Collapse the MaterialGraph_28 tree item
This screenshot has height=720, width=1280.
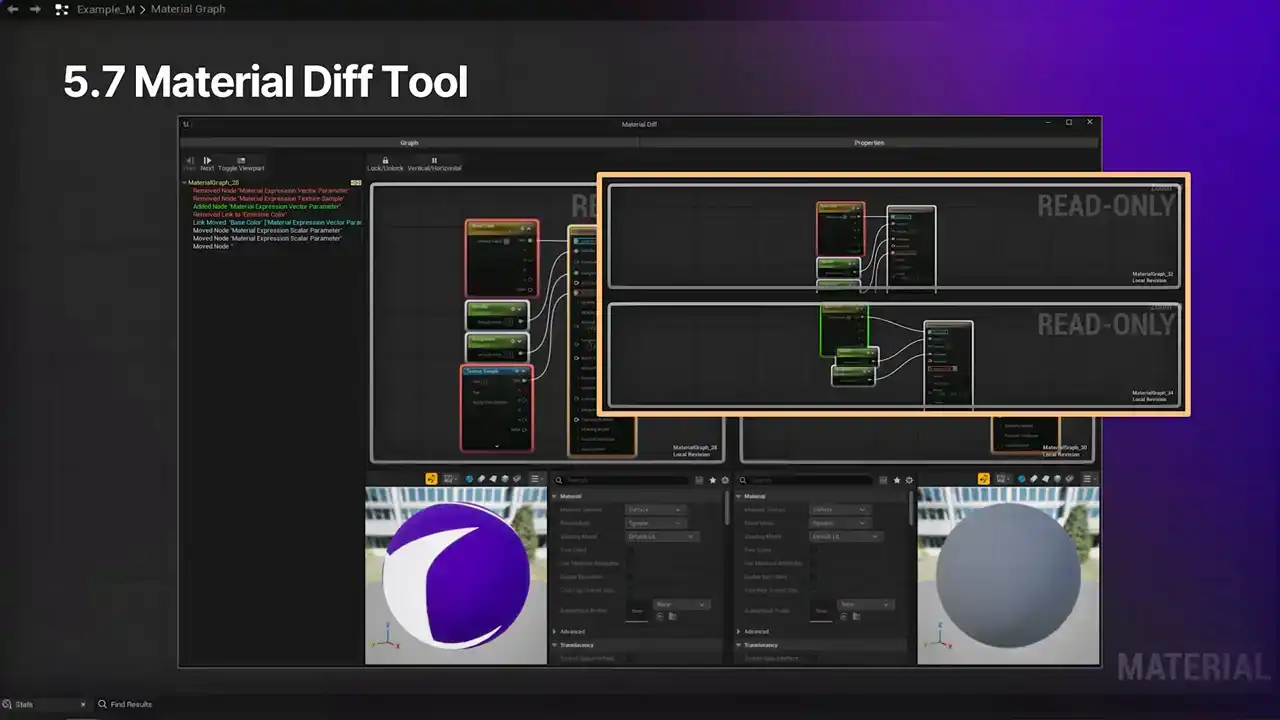185,183
